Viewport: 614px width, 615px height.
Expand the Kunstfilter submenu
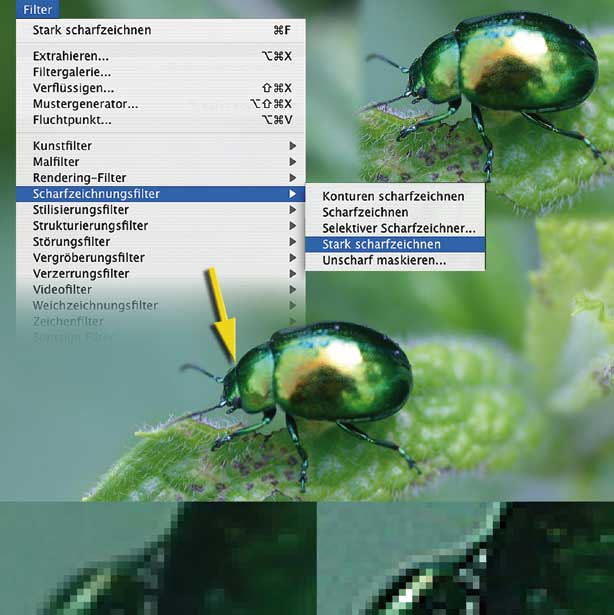160,146
